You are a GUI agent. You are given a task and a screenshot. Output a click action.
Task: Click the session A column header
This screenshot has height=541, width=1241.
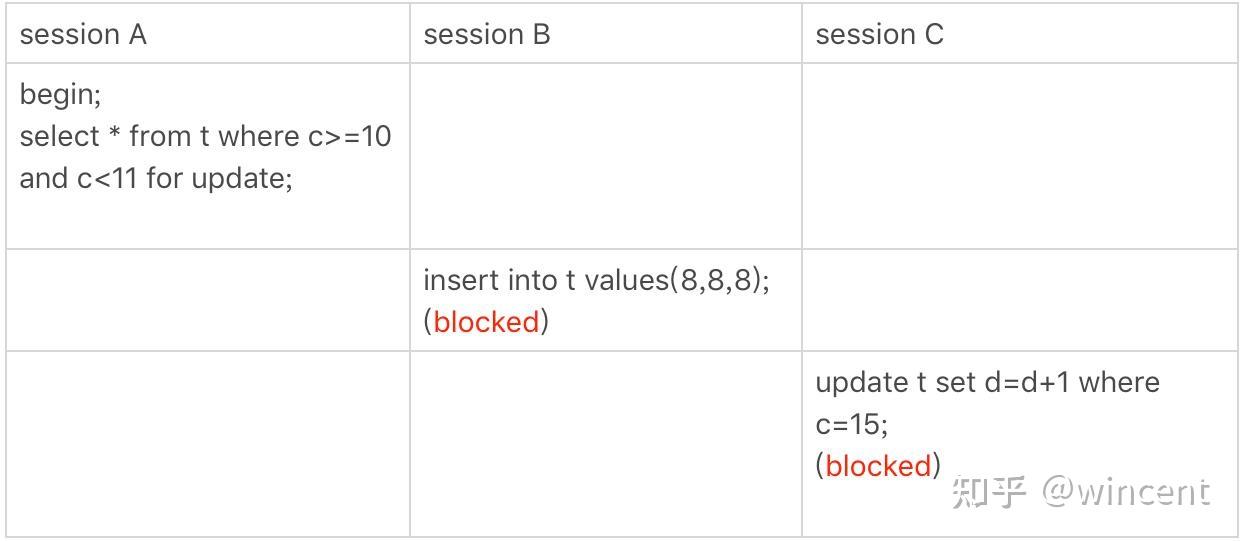[84, 35]
